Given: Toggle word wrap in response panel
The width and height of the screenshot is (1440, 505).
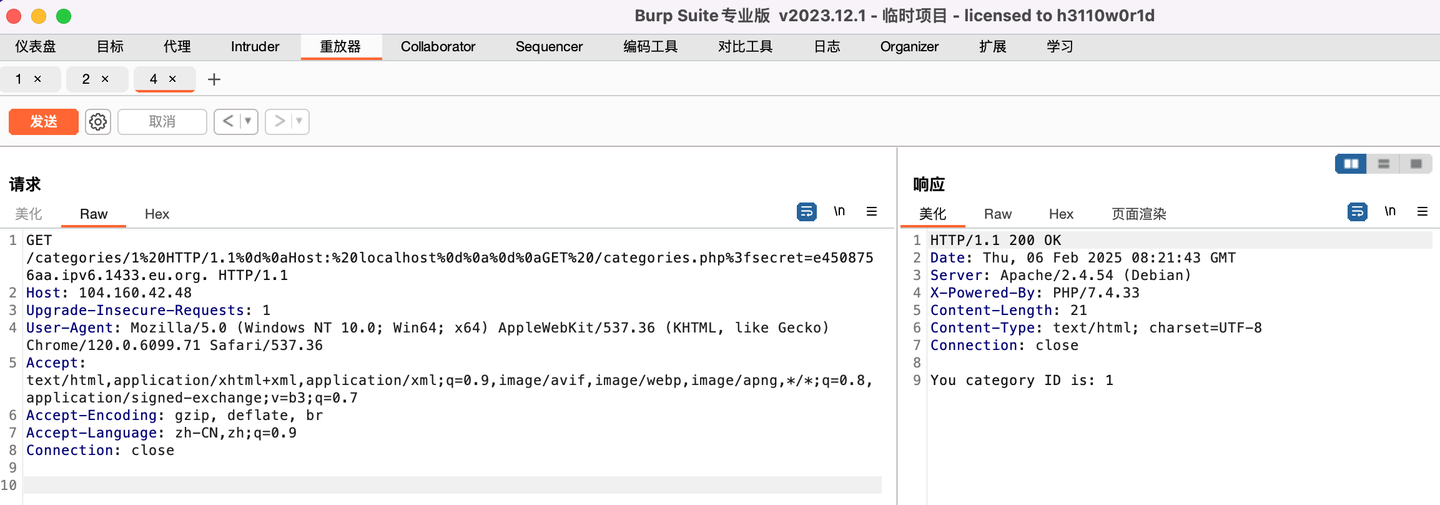Looking at the screenshot, I should [x=1357, y=212].
